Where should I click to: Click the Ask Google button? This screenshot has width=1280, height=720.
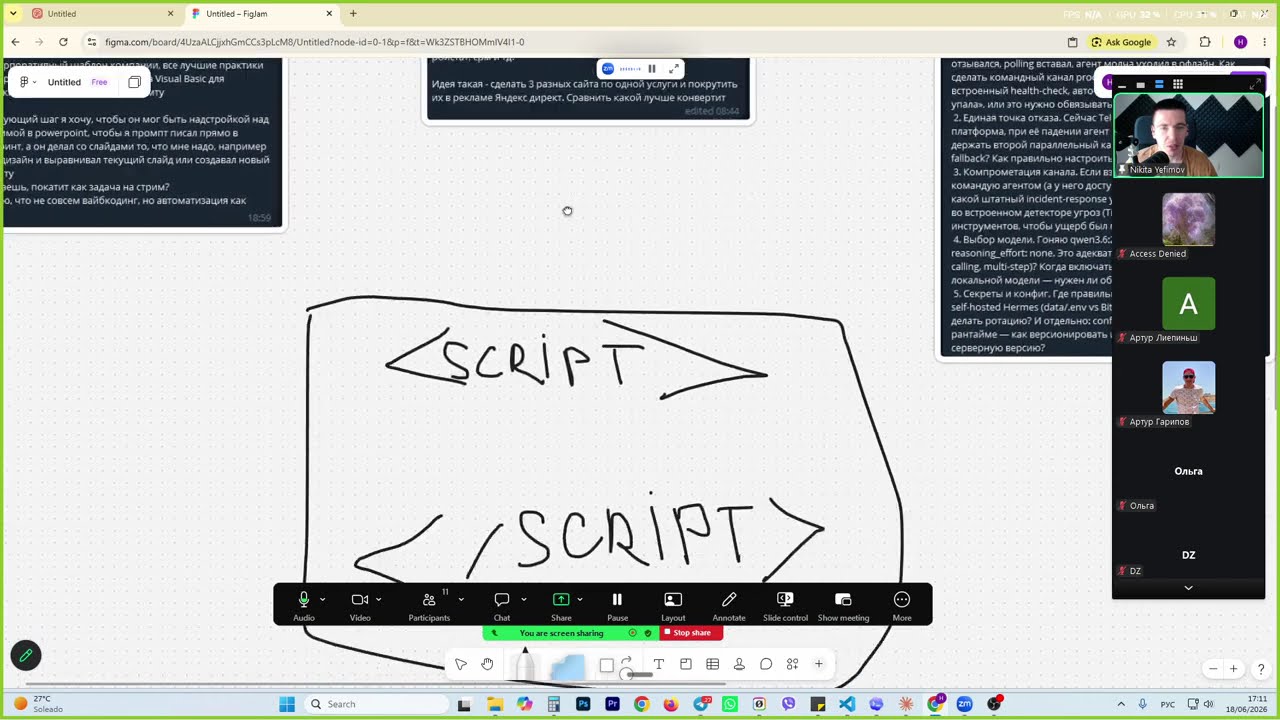[1121, 42]
